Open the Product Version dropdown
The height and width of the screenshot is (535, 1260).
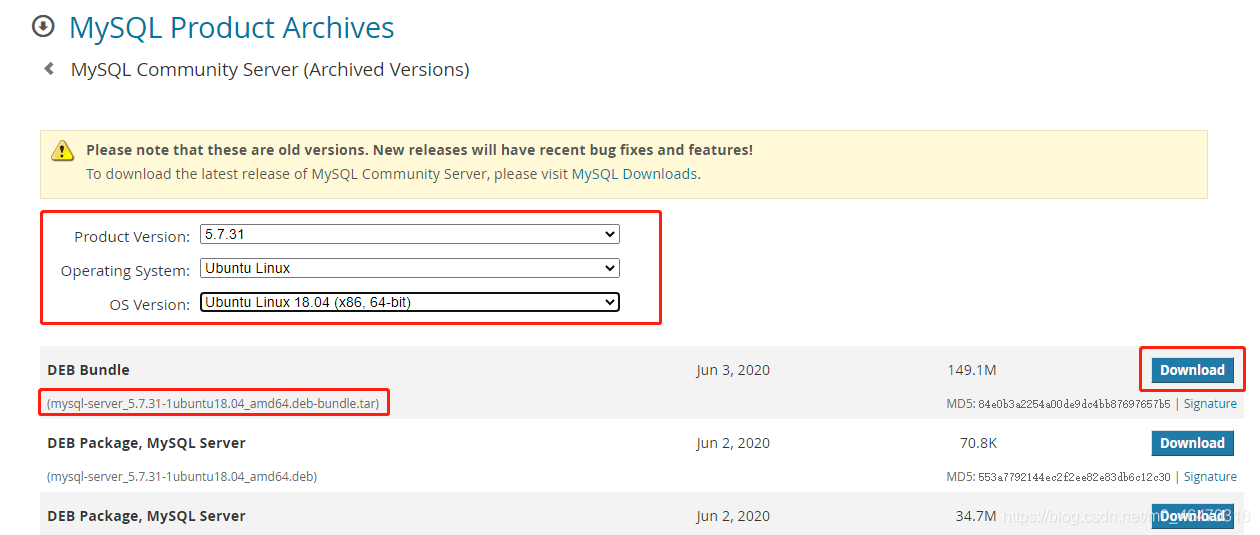pyautogui.click(x=409, y=234)
